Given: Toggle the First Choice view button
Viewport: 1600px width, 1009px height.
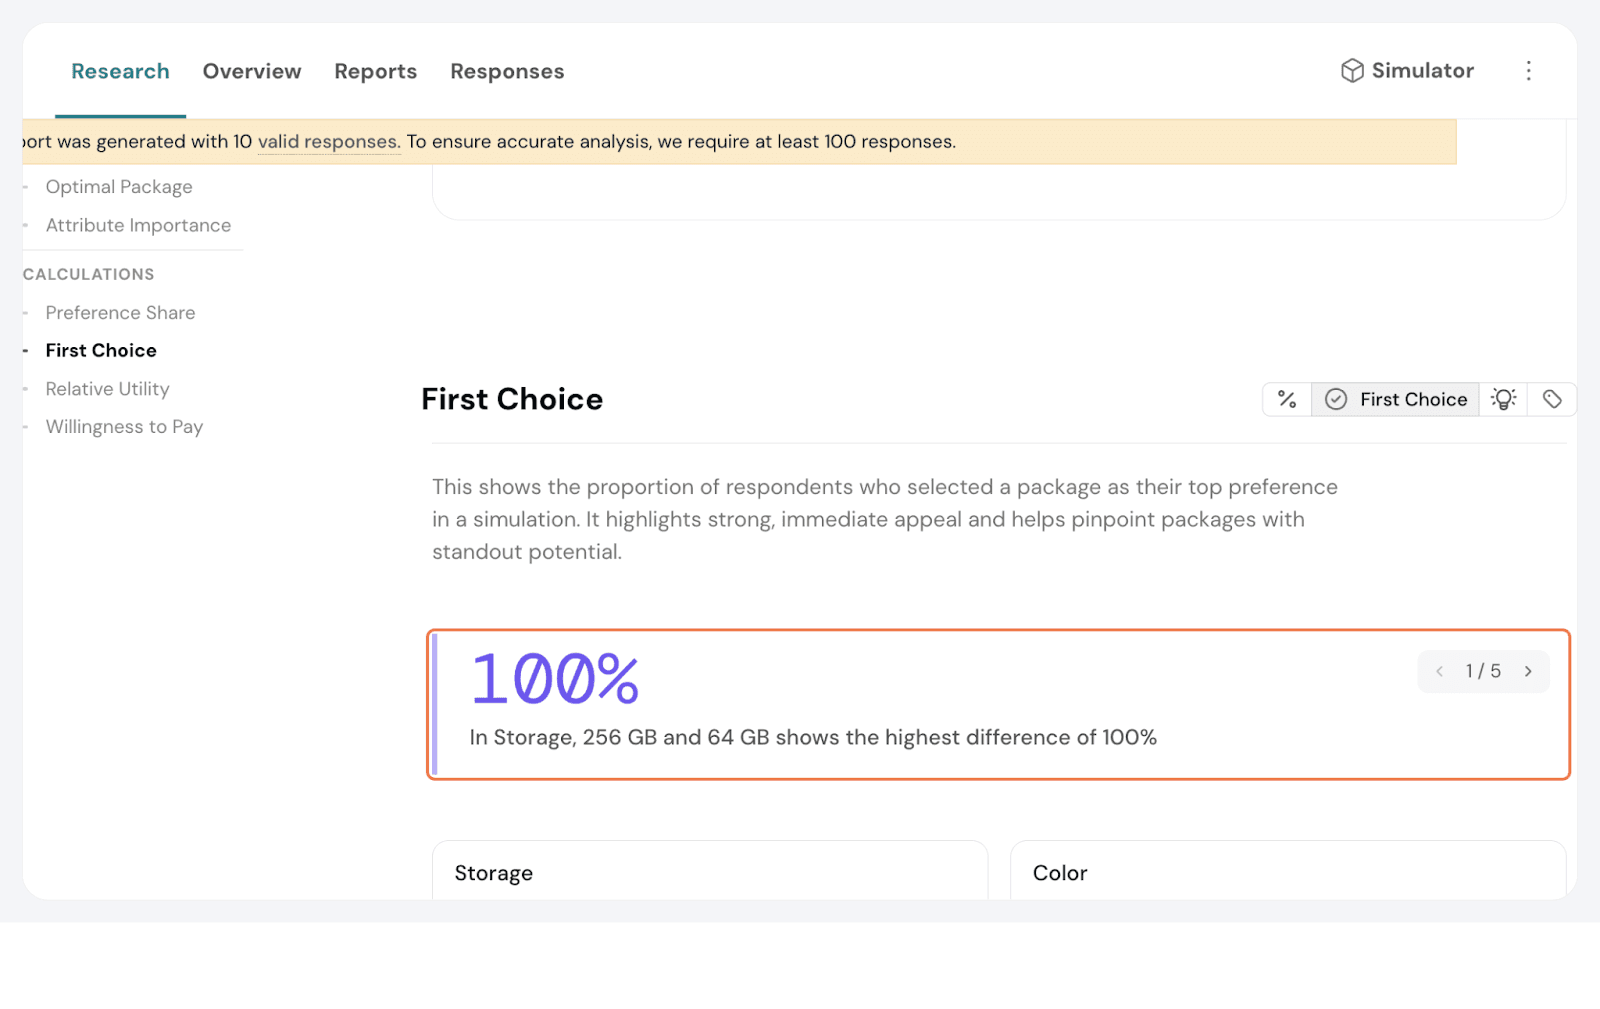Looking at the screenshot, I should coord(1395,399).
